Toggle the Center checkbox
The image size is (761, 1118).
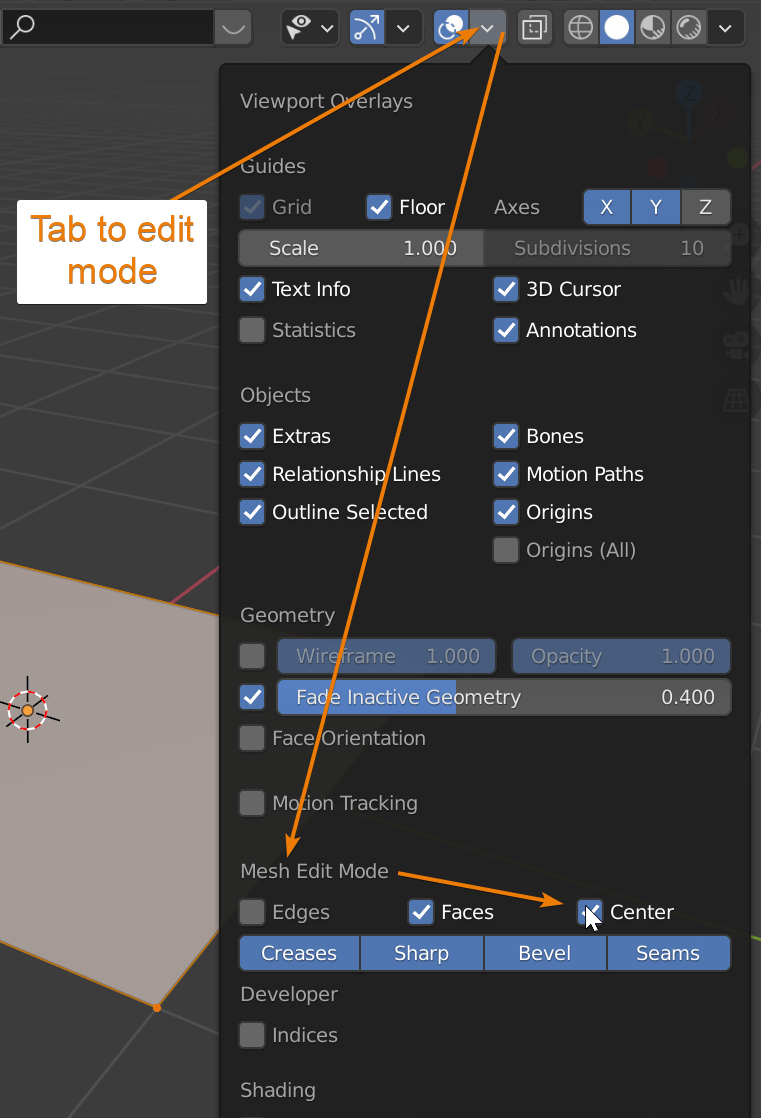590,912
